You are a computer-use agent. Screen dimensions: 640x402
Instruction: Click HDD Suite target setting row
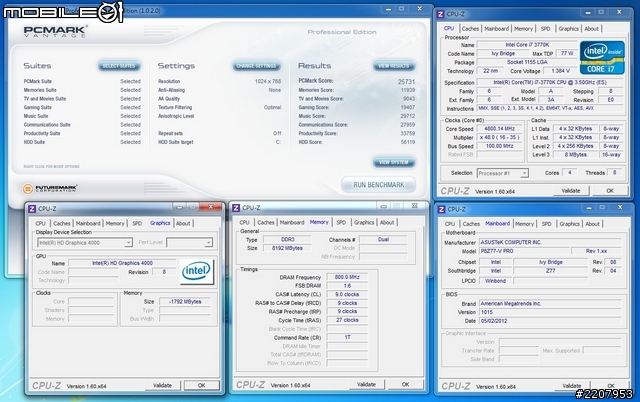[220, 142]
